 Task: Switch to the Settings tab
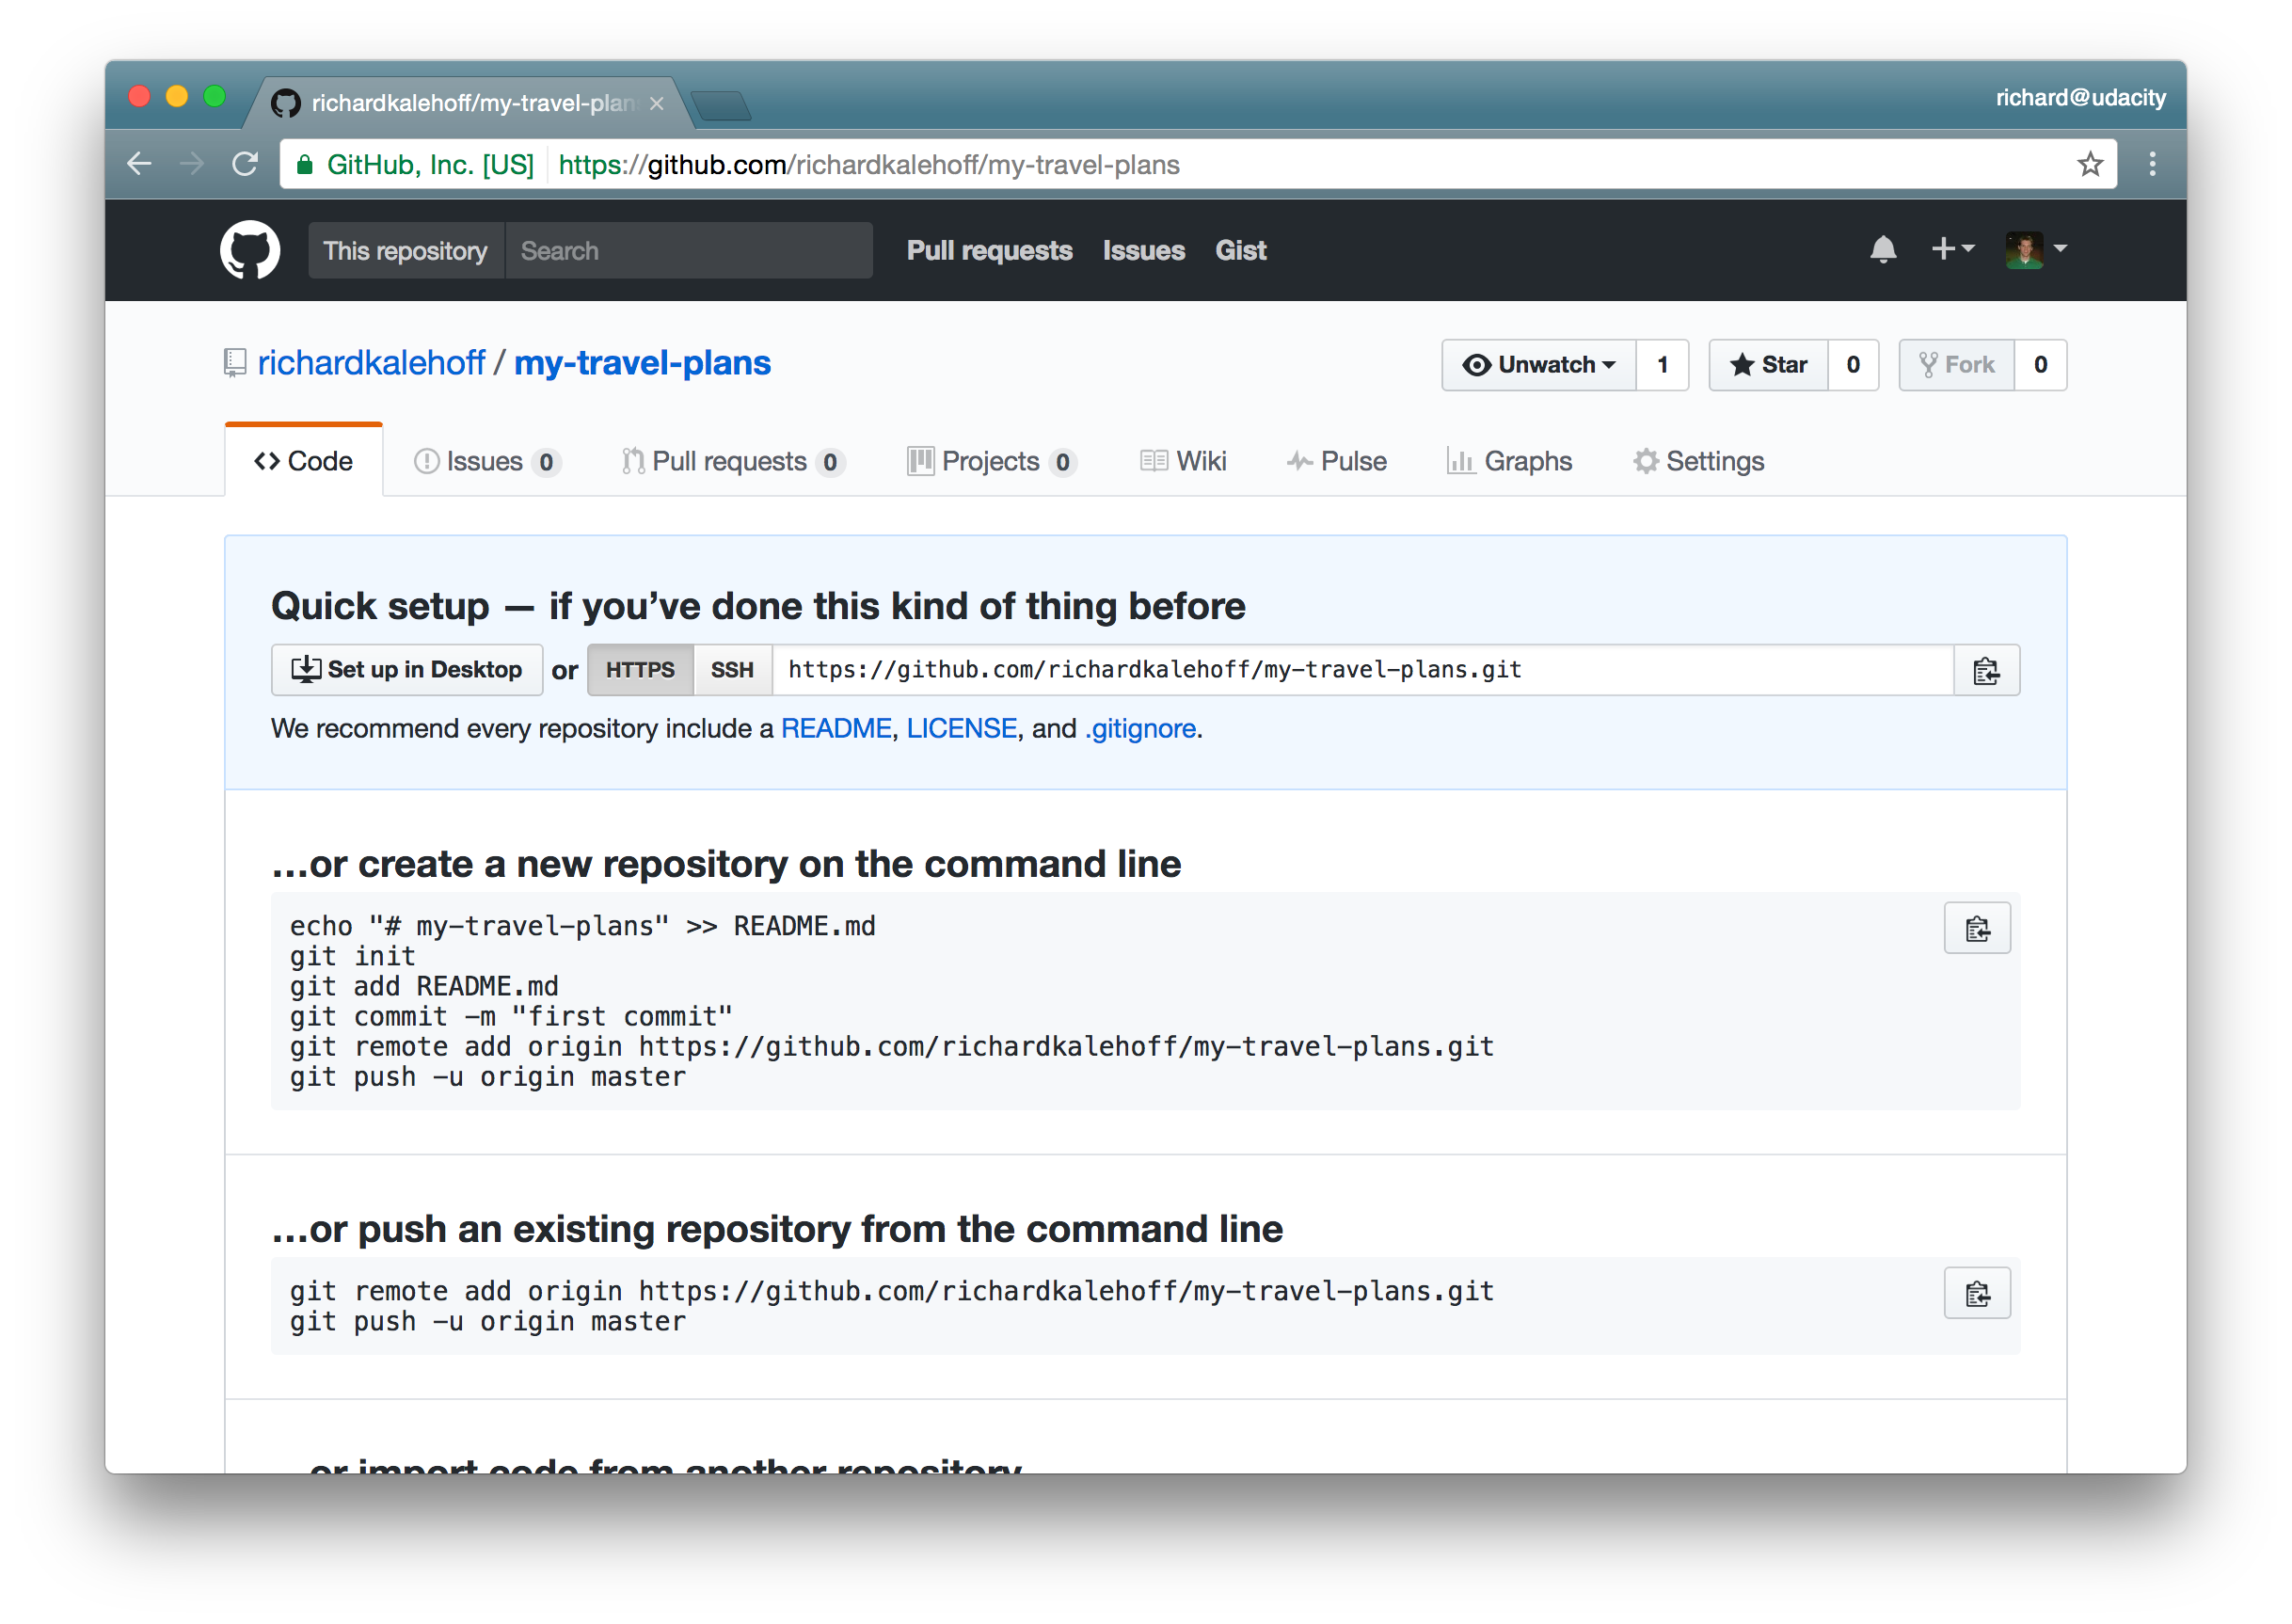tap(1698, 461)
